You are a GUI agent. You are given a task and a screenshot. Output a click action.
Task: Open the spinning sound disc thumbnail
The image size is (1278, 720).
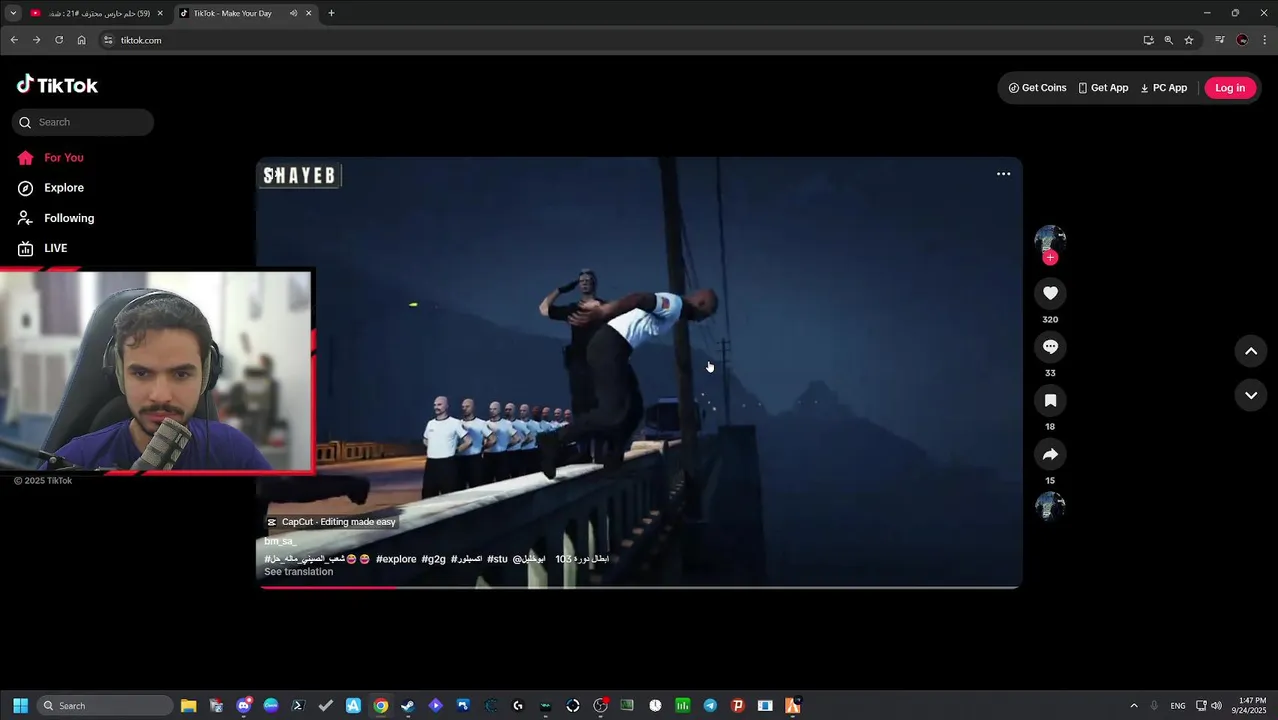(x=1050, y=507)
